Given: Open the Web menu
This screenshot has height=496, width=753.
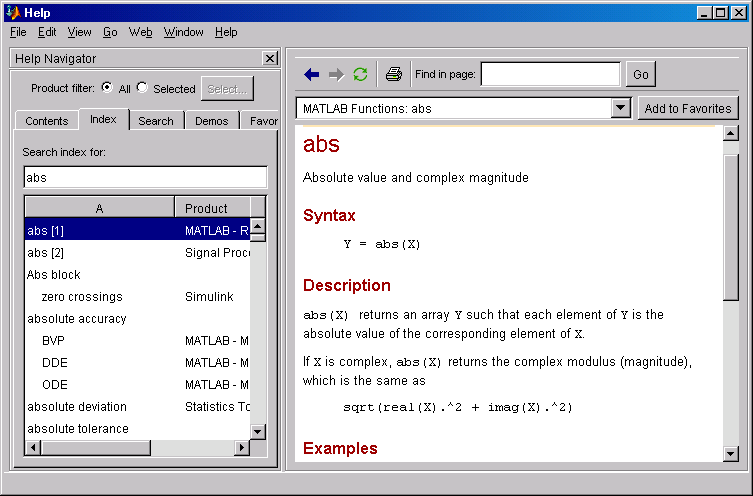Looking at the screenshot, I should tap(140, 32).
